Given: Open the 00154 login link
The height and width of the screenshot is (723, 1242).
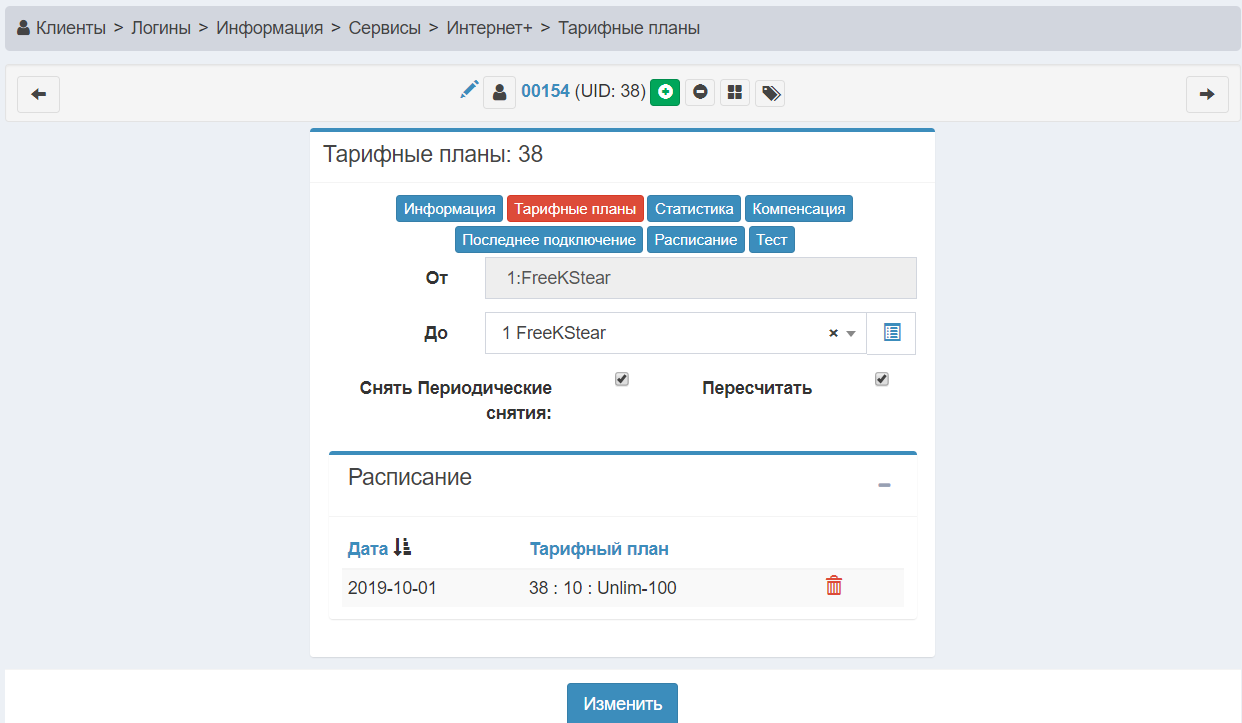Looking at the screenshot, I should 545,91.
